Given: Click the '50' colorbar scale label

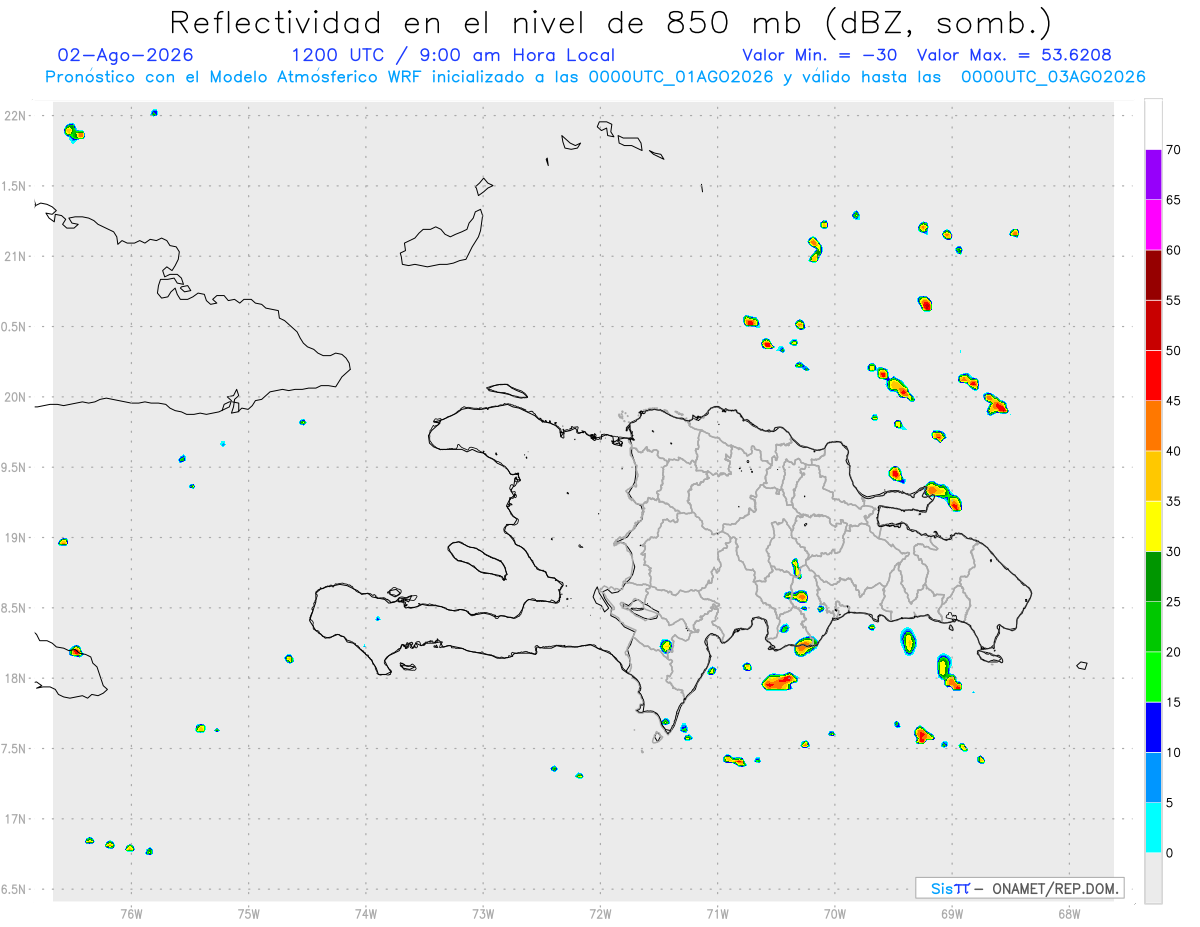Looking at the screenshot, I should click(x=1174, y=351).
